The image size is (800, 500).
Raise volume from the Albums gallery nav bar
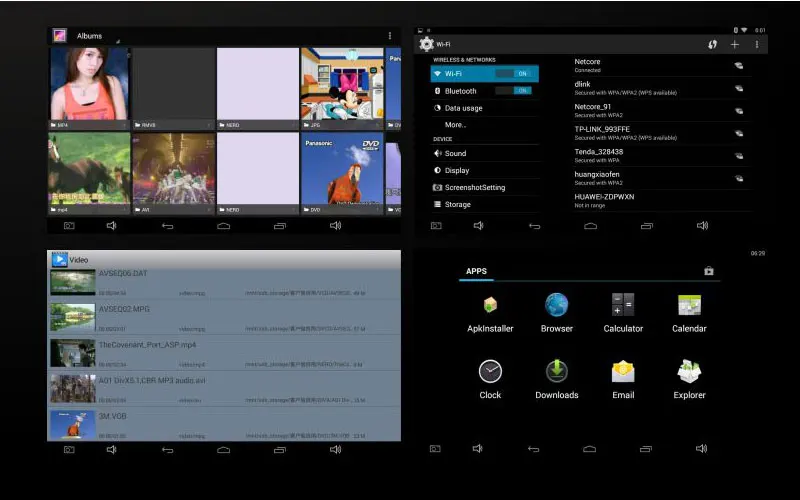click(x=335, y=226)
